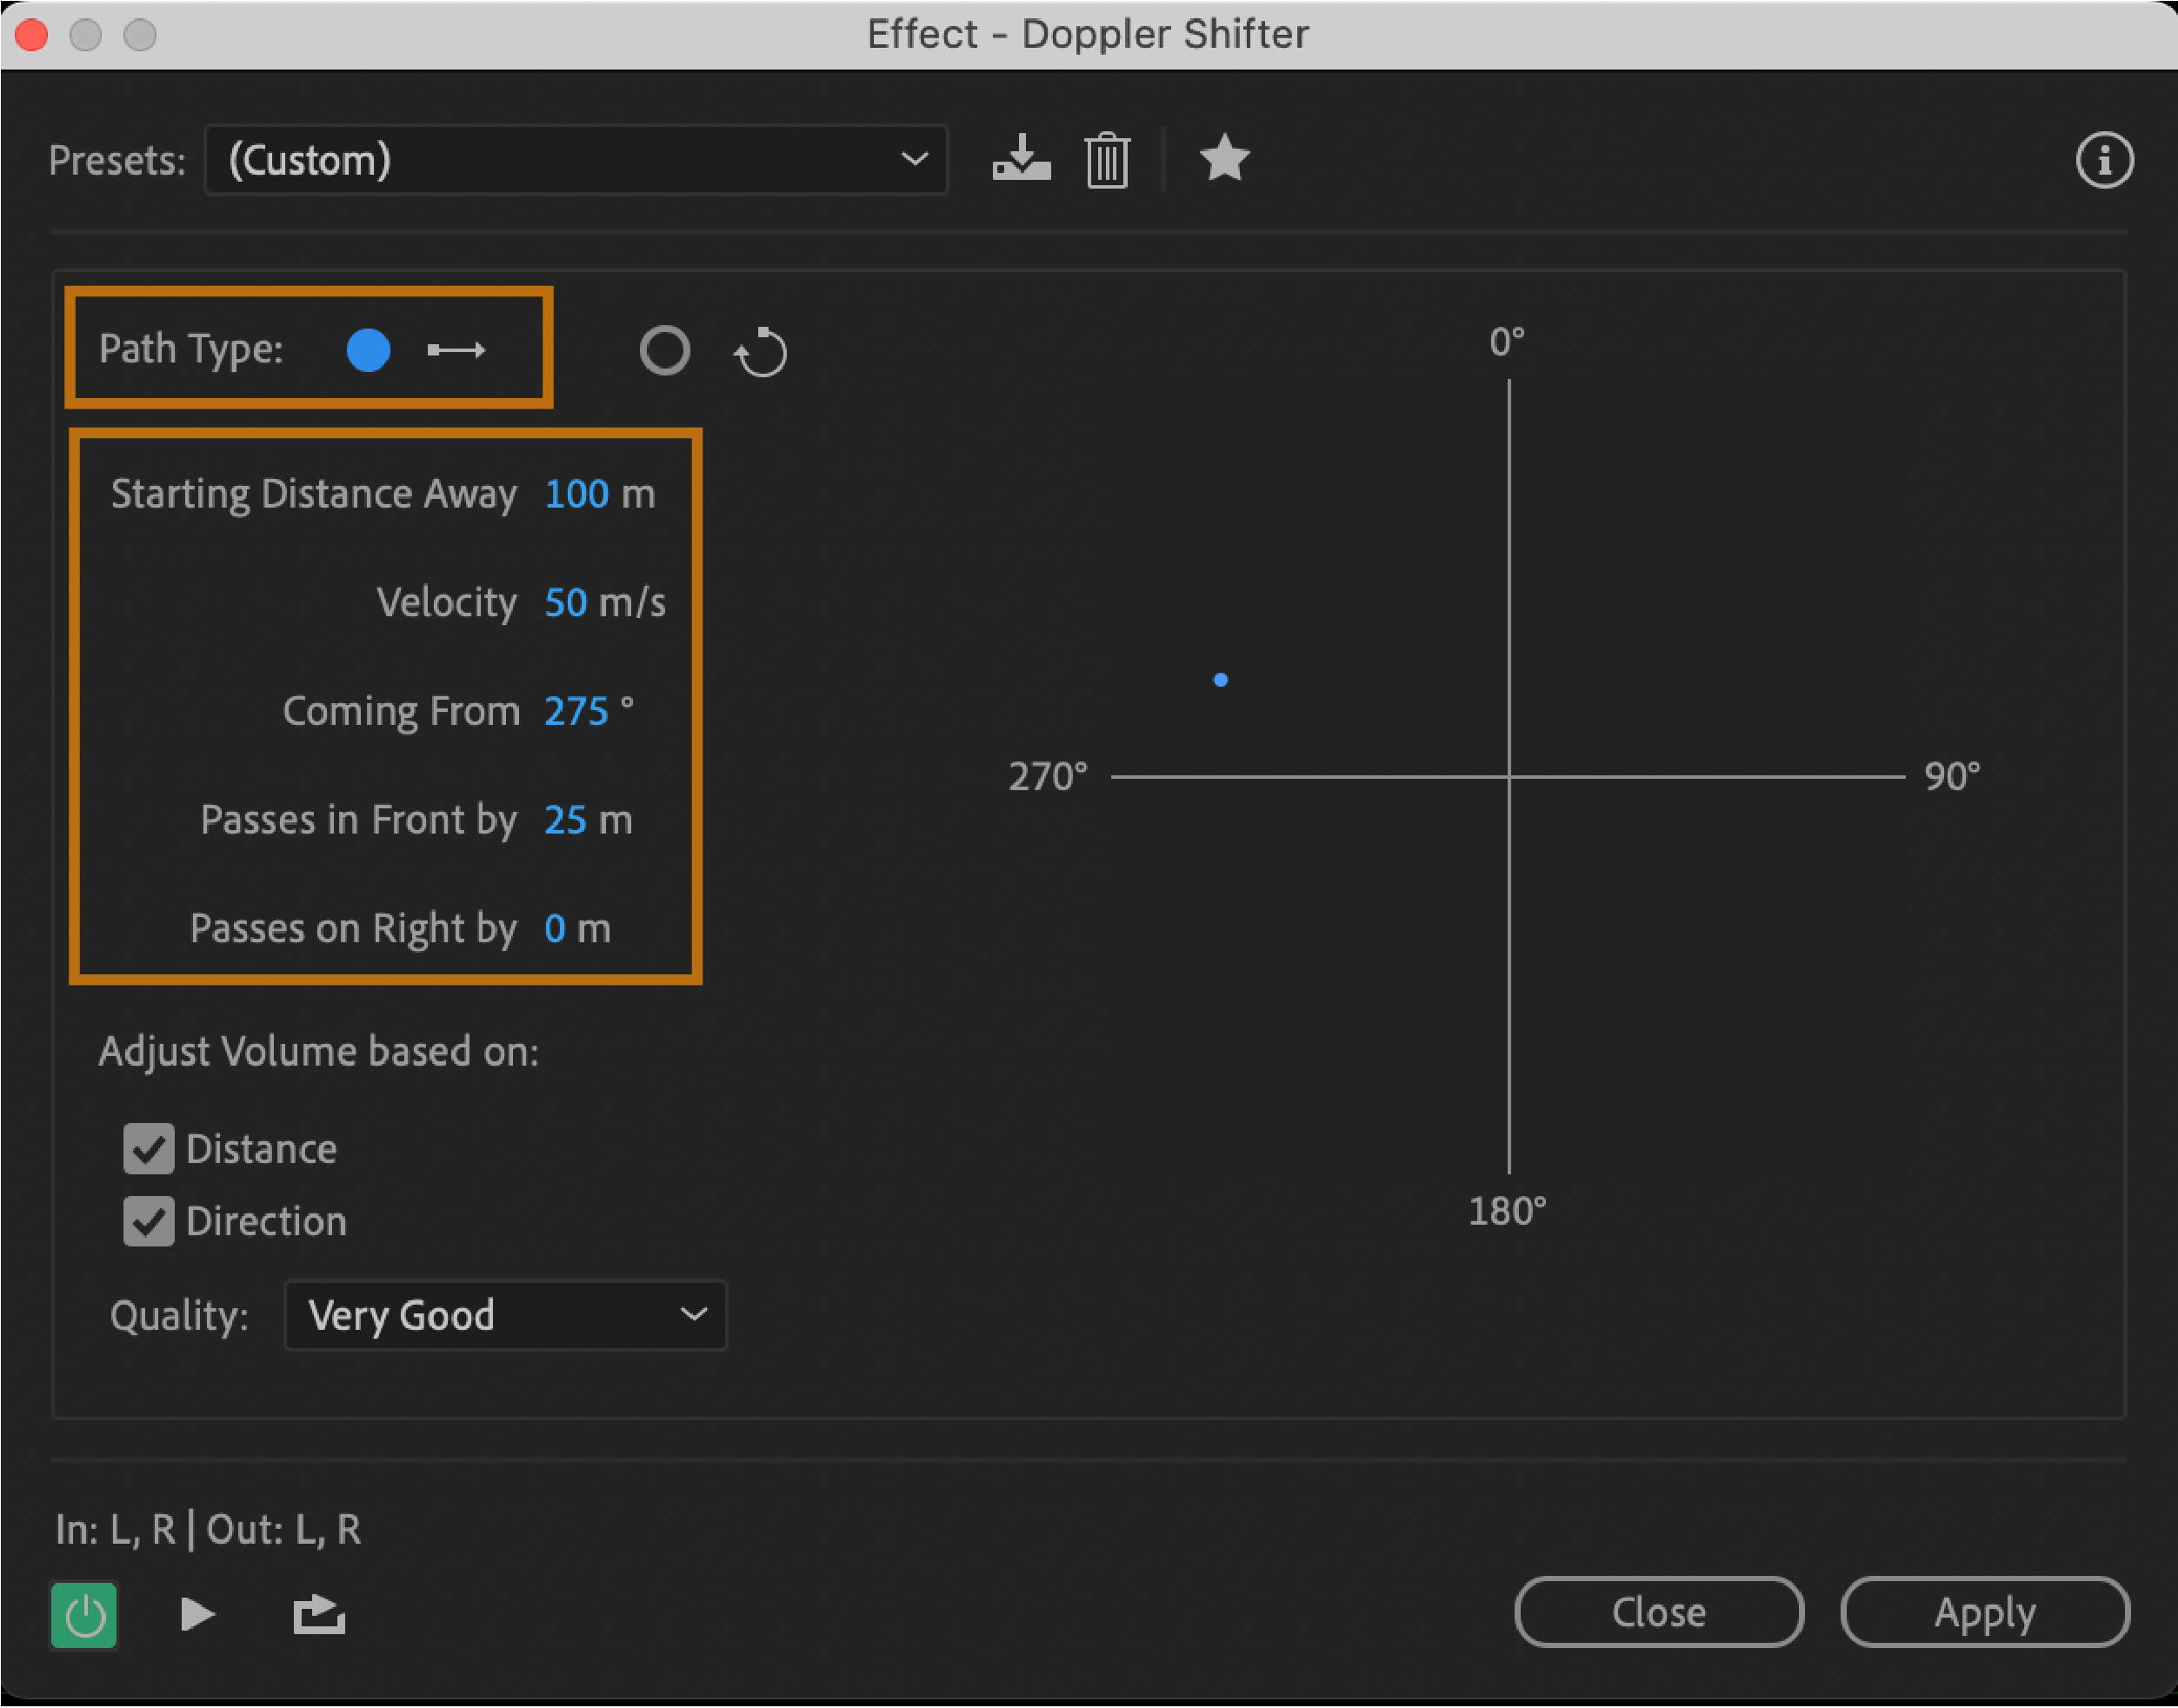The image size is (2178, 1708).
Task: Click the blue position dot in graph
Action: [x=1220, y=680]
